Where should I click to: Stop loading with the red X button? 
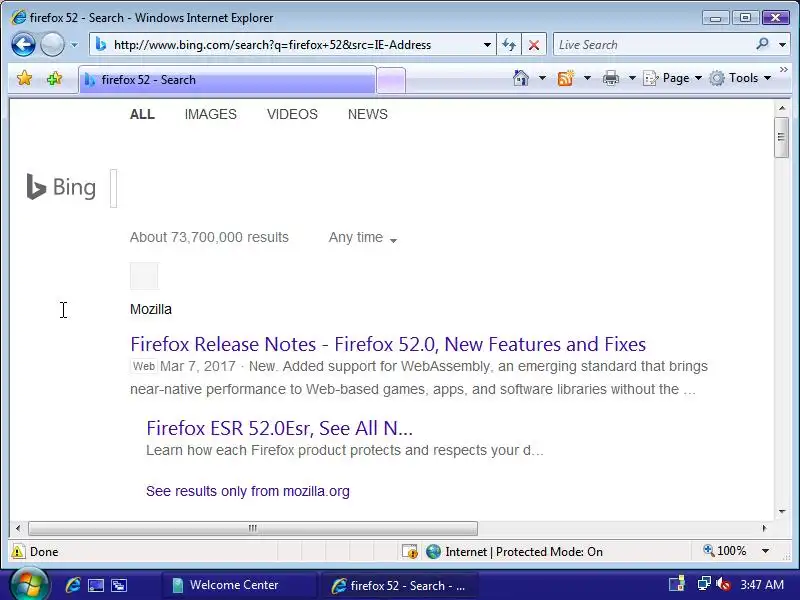[x=534, y=45]
